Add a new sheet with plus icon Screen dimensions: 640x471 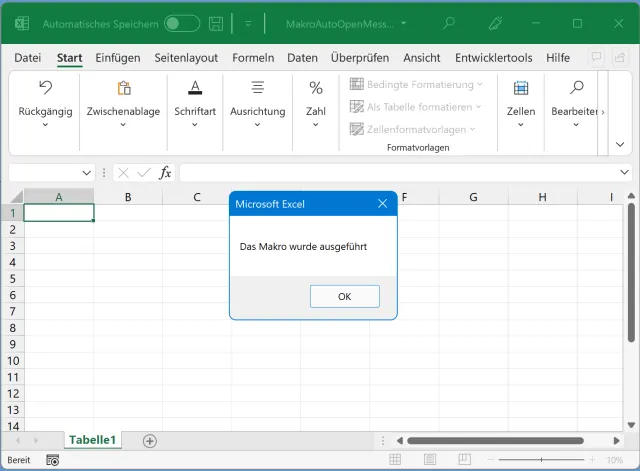[150, 440]
